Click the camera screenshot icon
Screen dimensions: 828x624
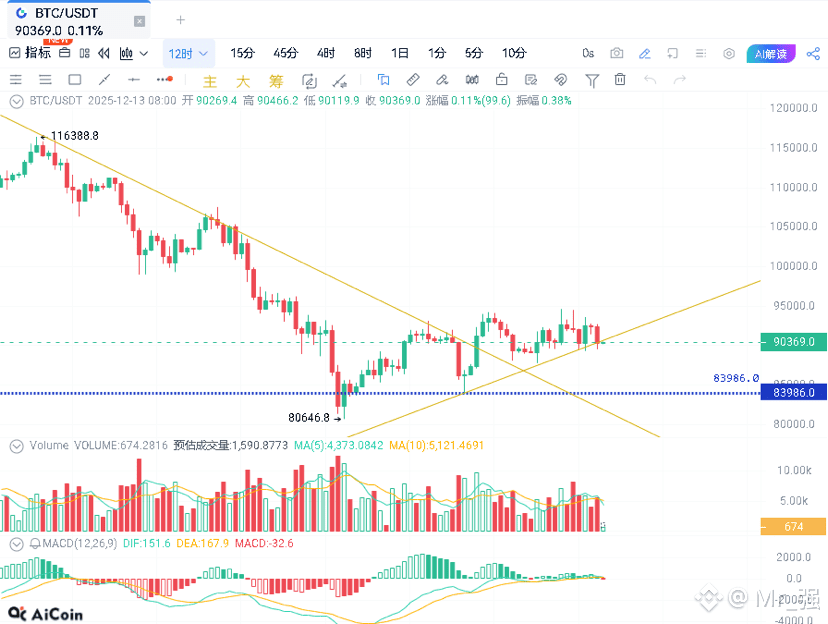click(x=617, y=53)
